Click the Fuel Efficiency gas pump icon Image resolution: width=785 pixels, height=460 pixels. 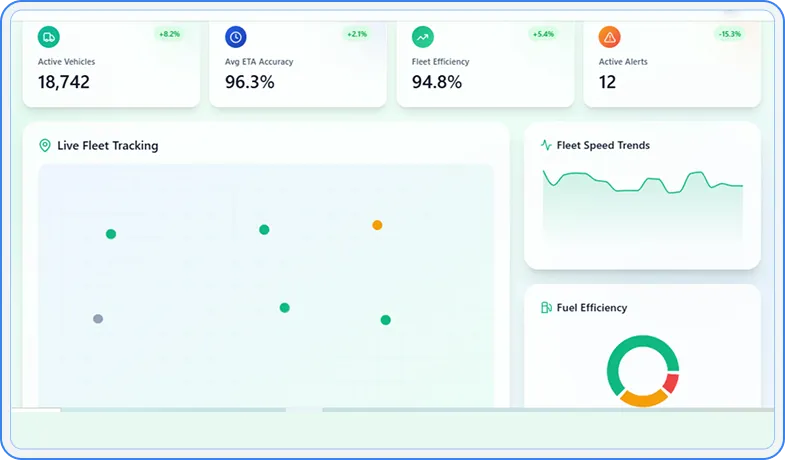[546, 308]
